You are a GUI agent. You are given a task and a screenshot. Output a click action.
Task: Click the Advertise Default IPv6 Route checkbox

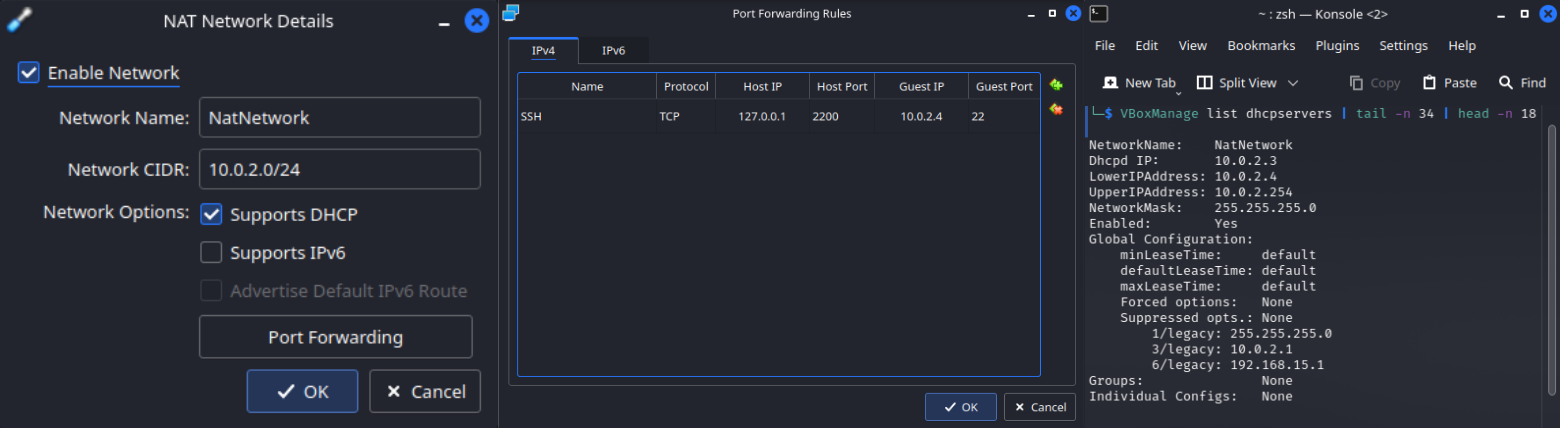point(211,291)
